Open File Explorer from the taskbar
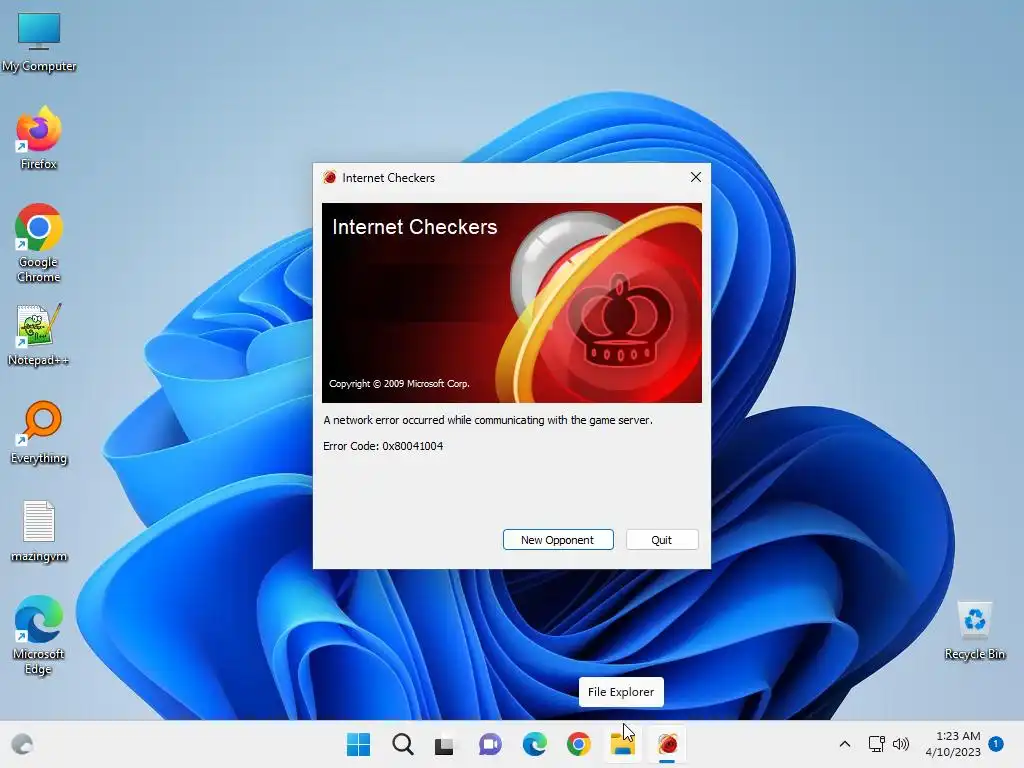1024x768 pixels. 622,744
